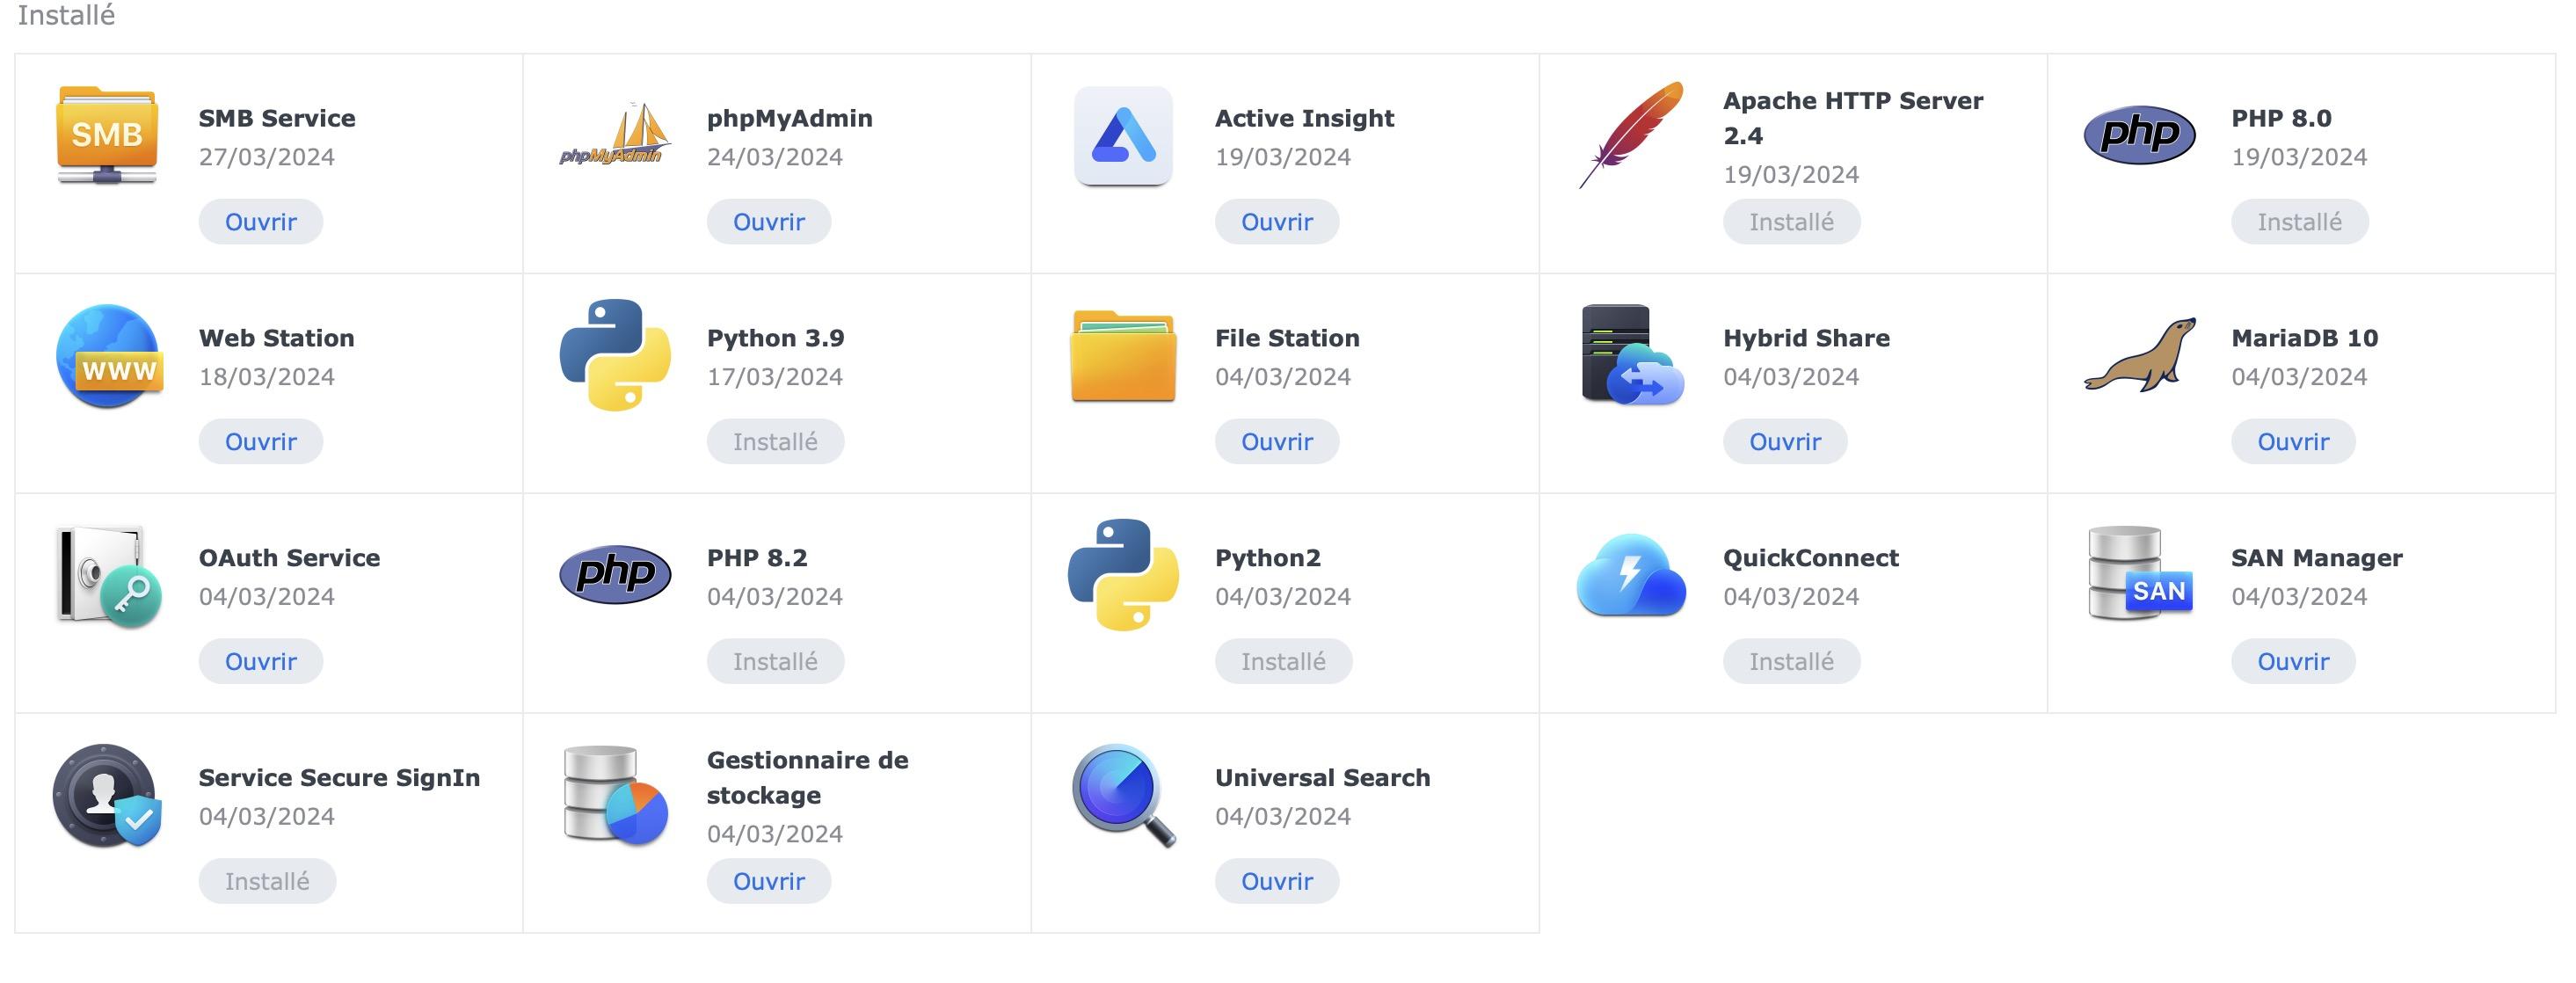Click the File Station folder icon

click(1123, 356)
